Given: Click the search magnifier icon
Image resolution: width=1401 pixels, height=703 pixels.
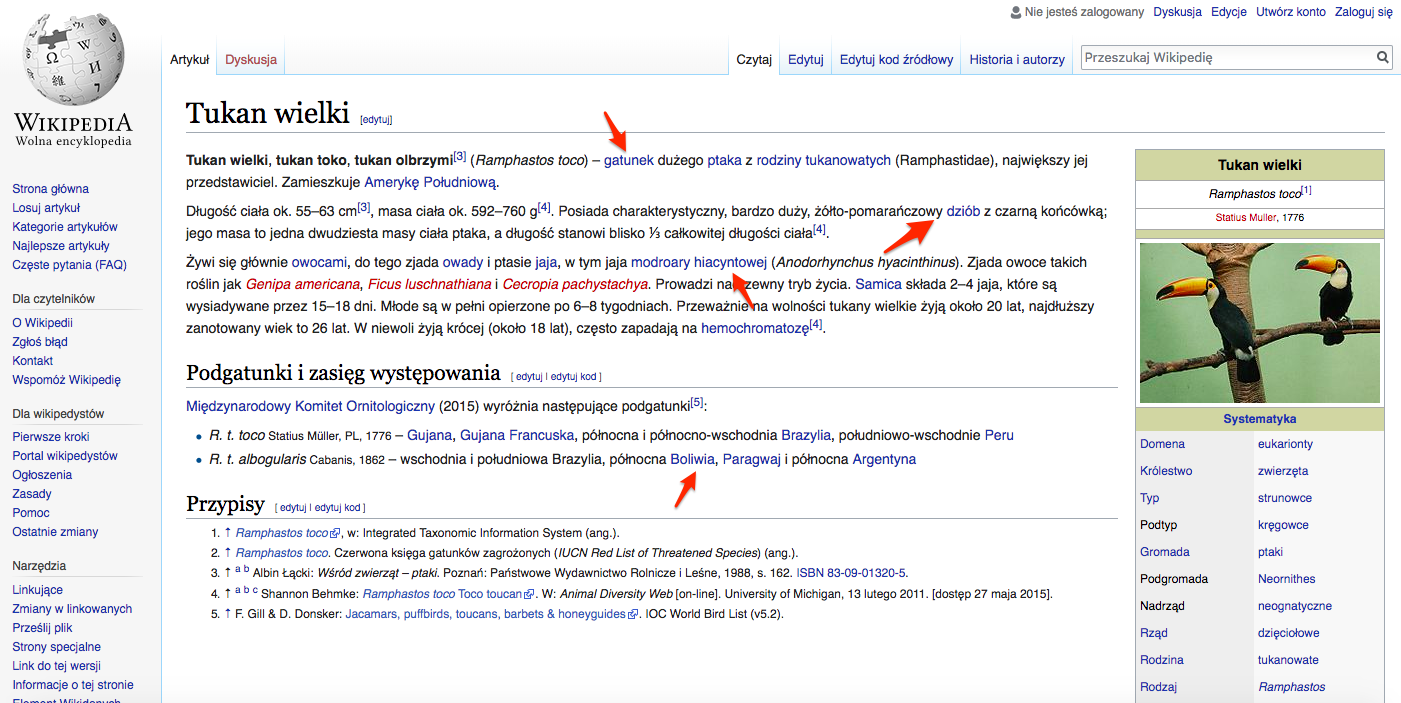Looking at the screenshot, I should 1383,58.
